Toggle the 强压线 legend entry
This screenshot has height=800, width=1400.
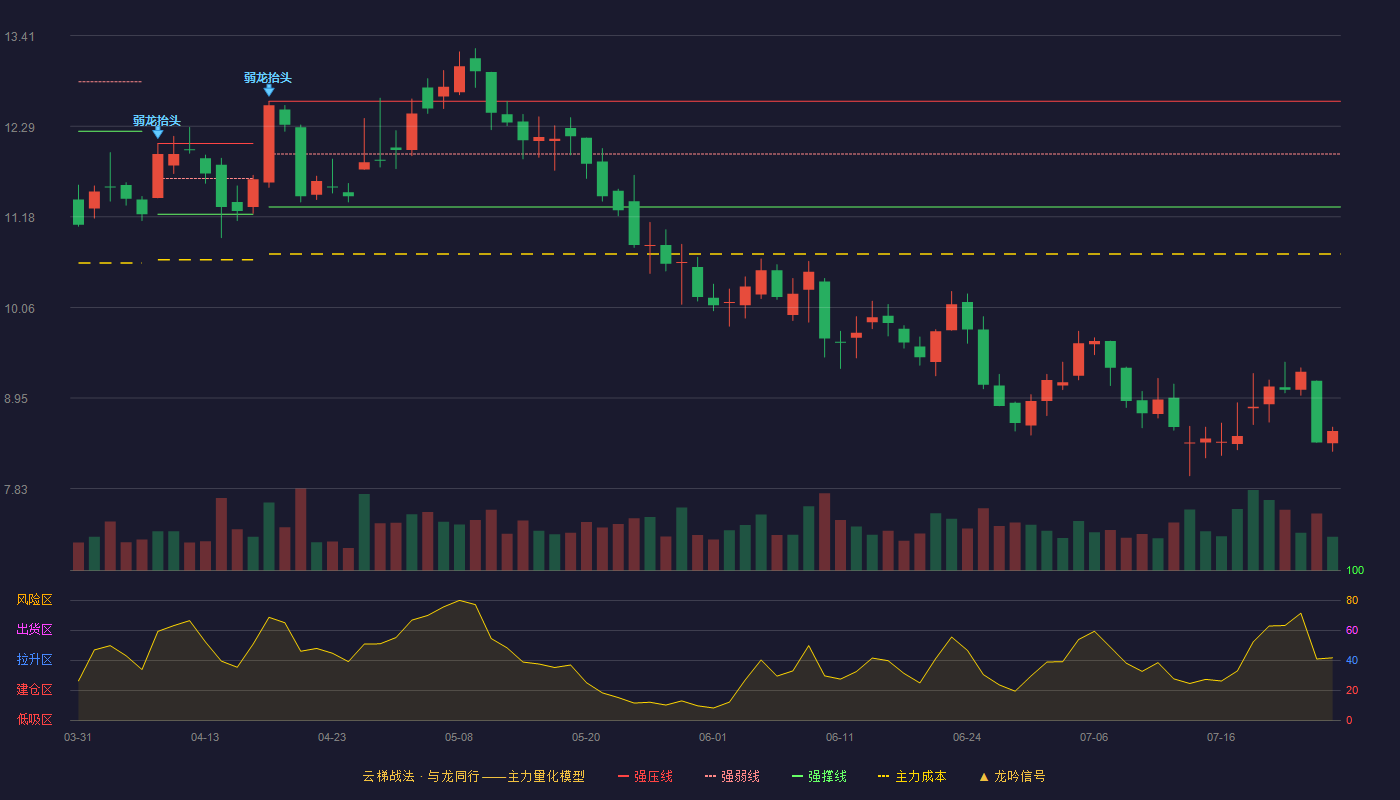[645, 776]
